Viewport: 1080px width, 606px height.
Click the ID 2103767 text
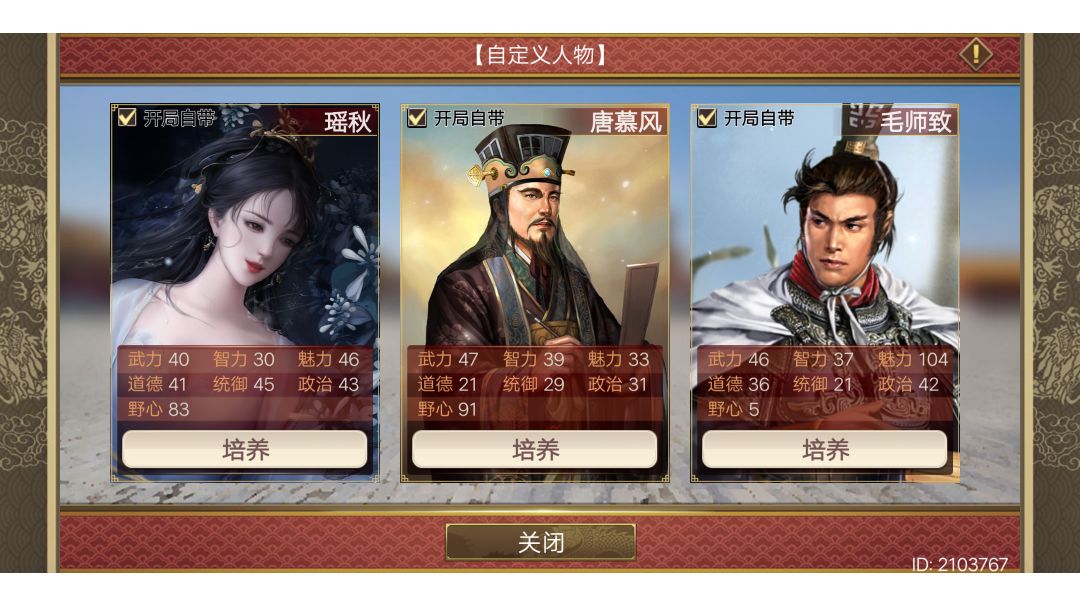pyautogui.click(x=959, y=565)
